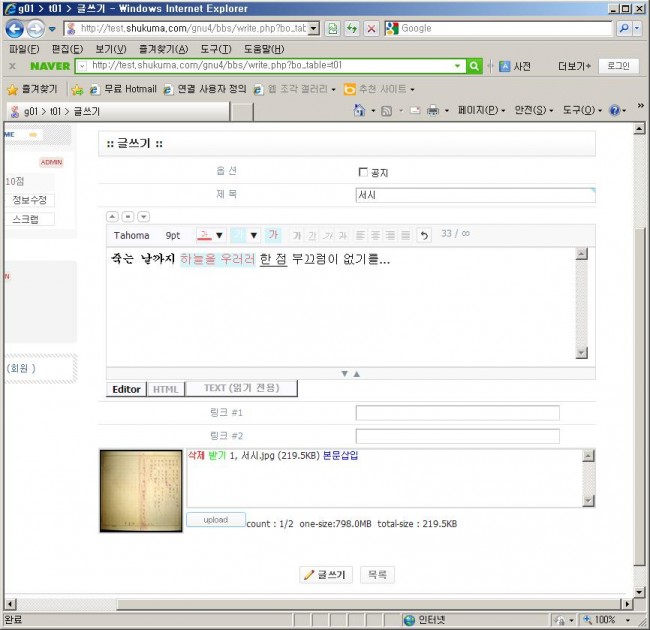Click the 글쓰기 submit button
This screenshot has width=650, height=630.
(x=325, y=574)
